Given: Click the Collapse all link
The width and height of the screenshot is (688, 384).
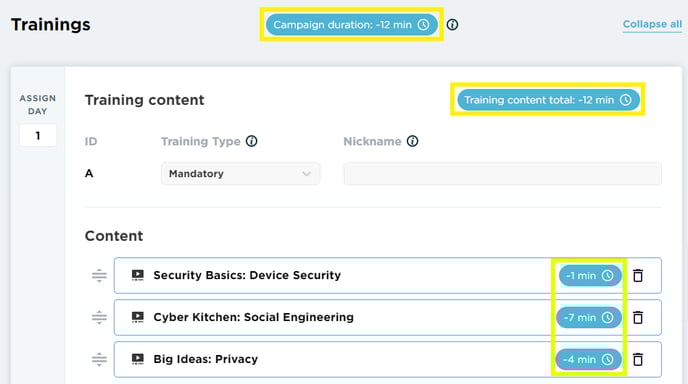Looking at the screenshot, I should pyautogui.click(x=652, y=24).
